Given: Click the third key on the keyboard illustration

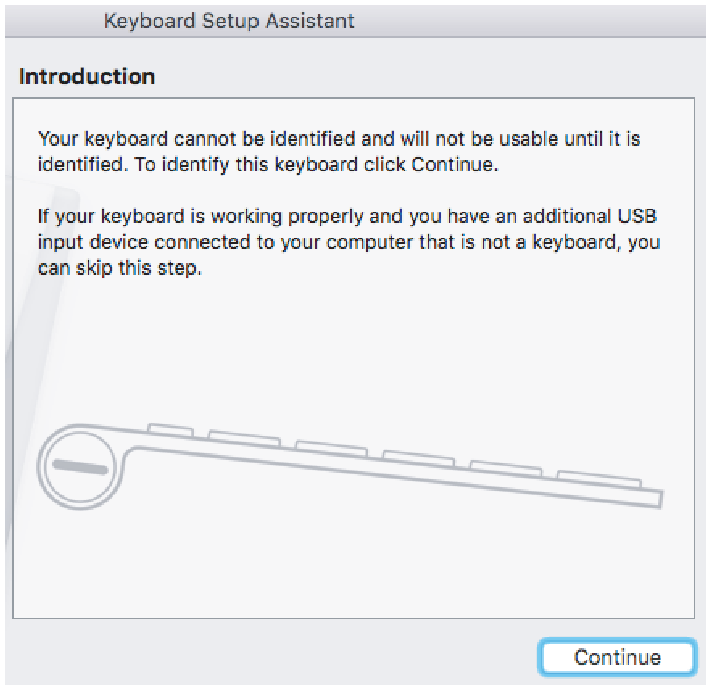Looking at the screenshot, I should click(331, 446).
